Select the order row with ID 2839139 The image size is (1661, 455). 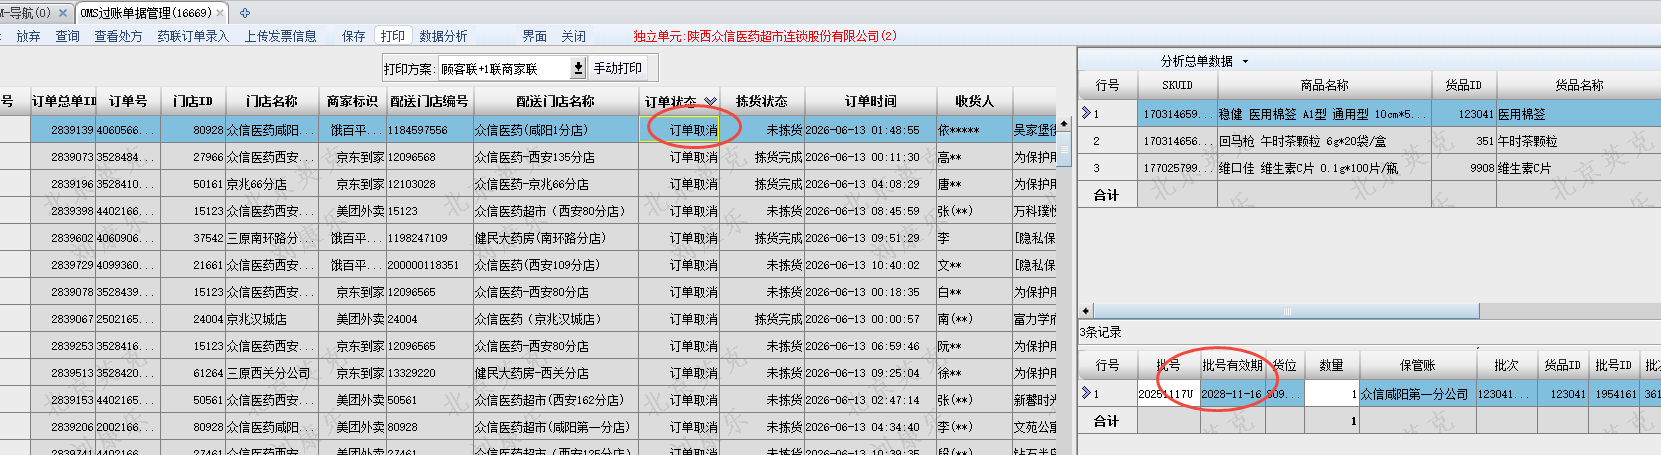[x=528, y=130]
